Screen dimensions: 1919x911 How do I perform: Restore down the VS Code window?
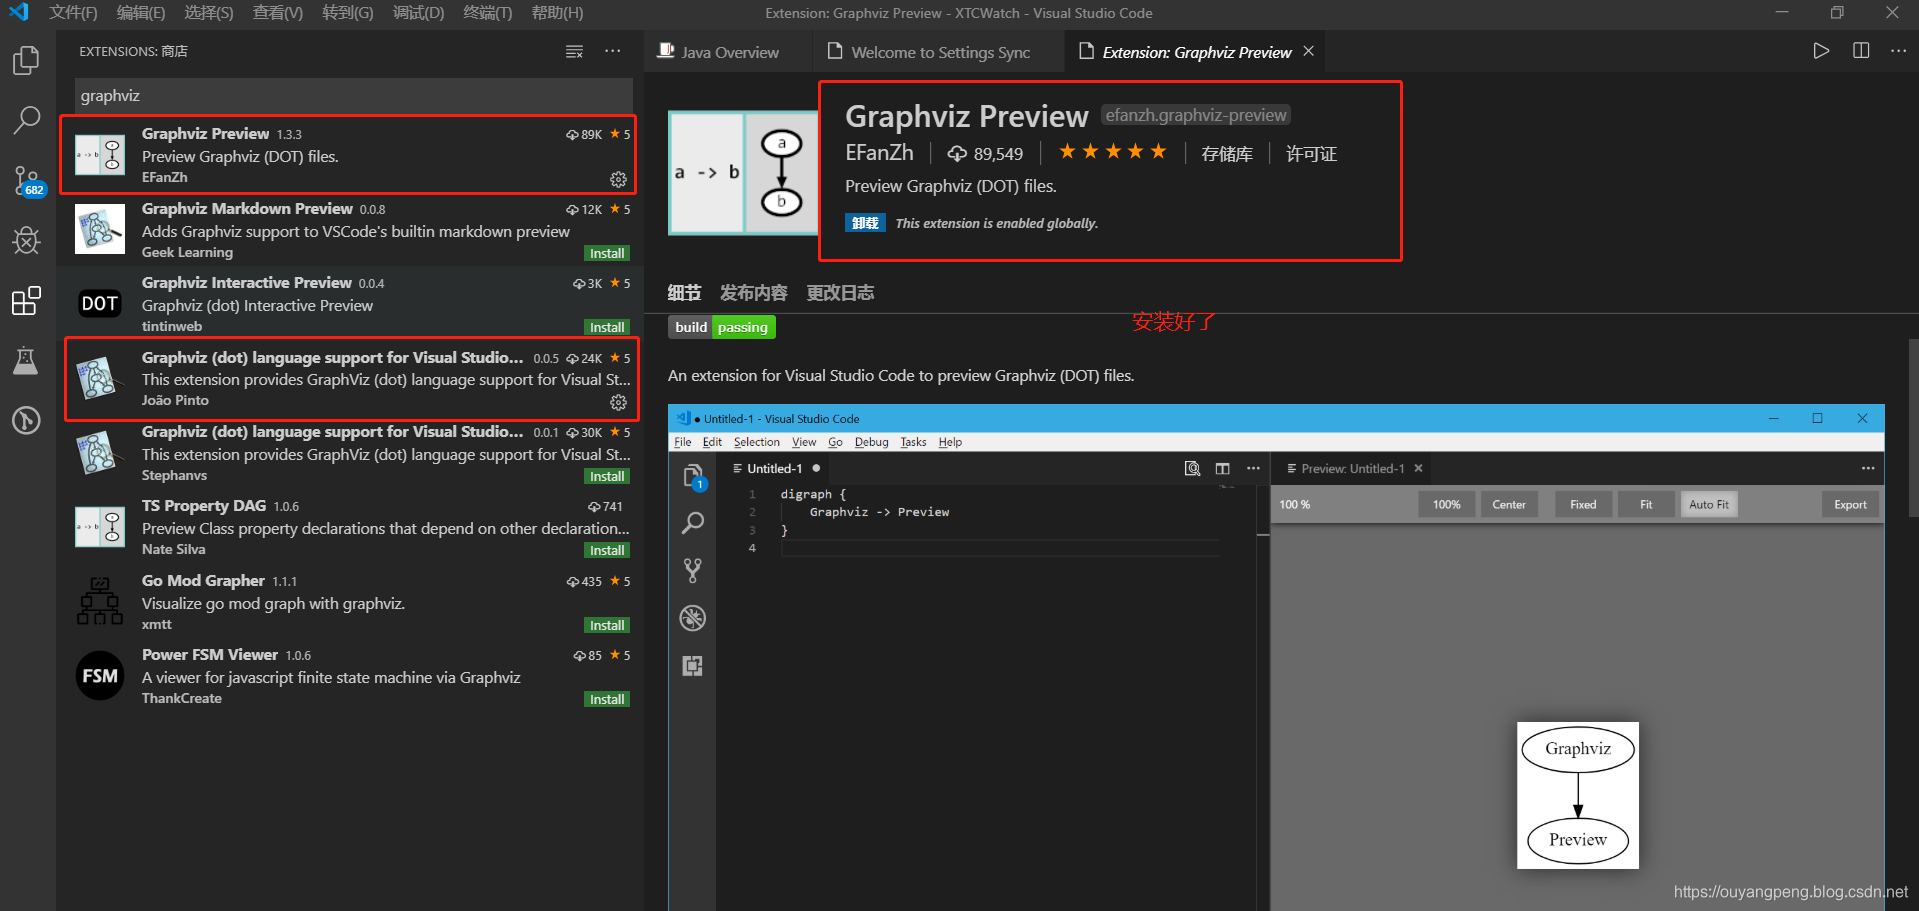1837,13
